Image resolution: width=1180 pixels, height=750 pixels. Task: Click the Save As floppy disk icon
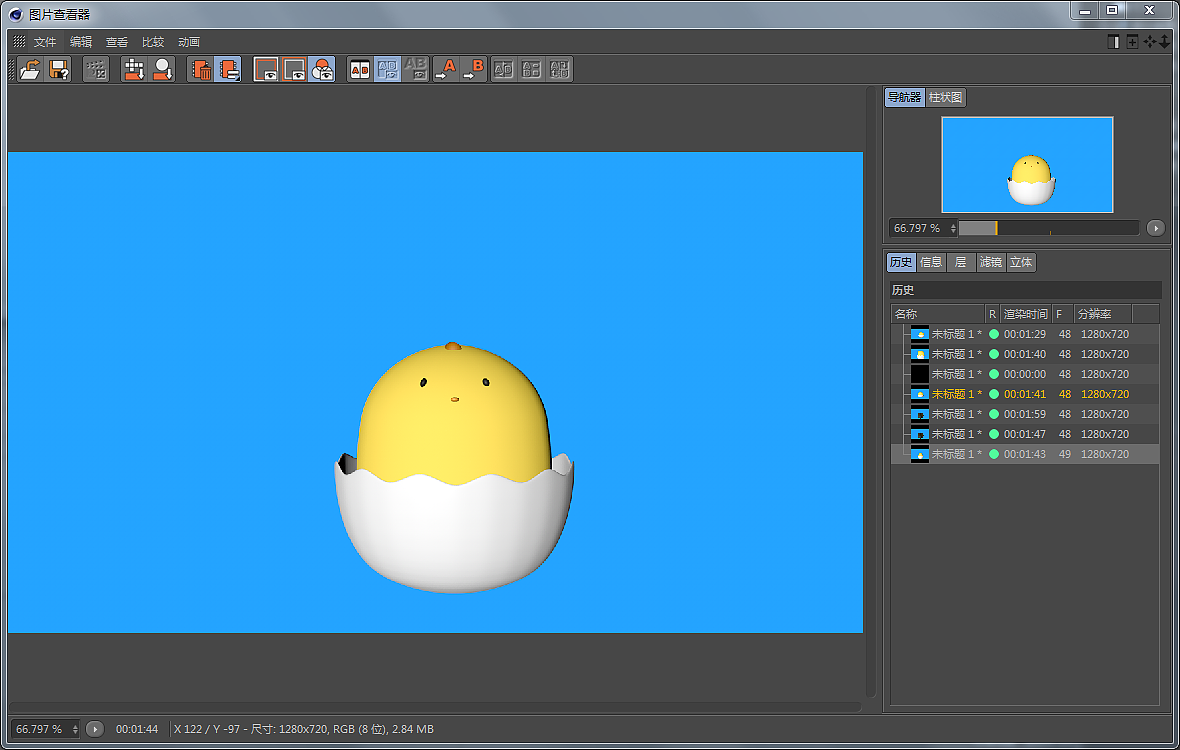(59, 69)
